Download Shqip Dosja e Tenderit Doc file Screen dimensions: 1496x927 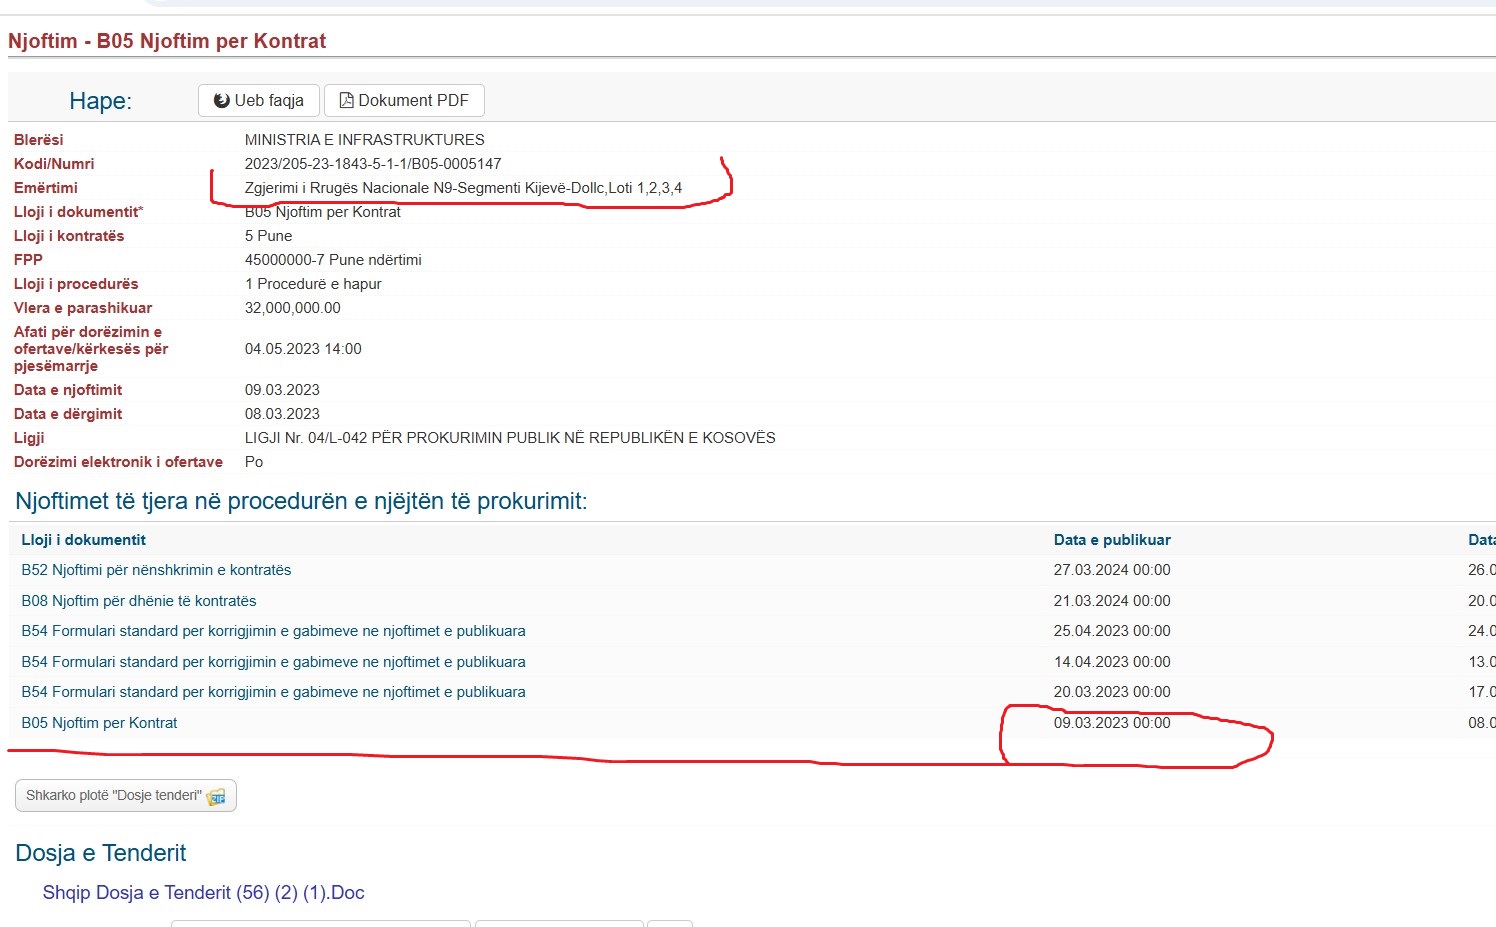coord(203,893)
